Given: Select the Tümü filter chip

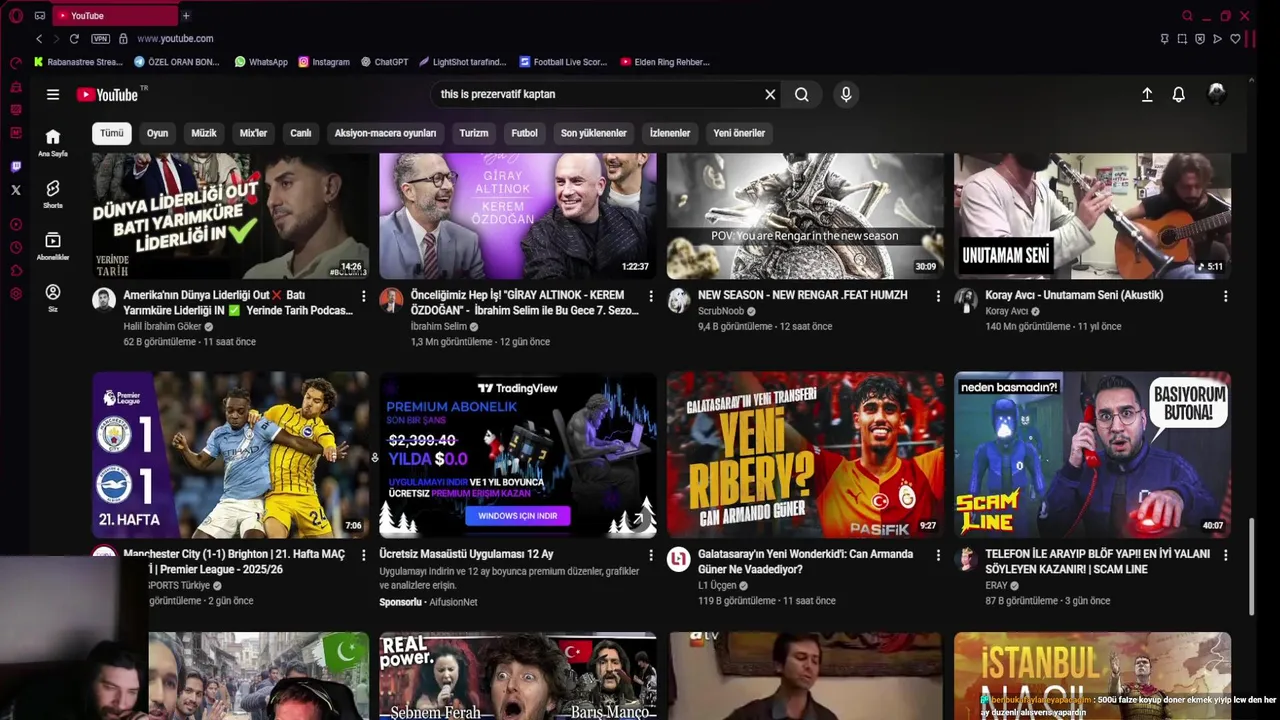Looking at the screenshot, I should point(112,133).
